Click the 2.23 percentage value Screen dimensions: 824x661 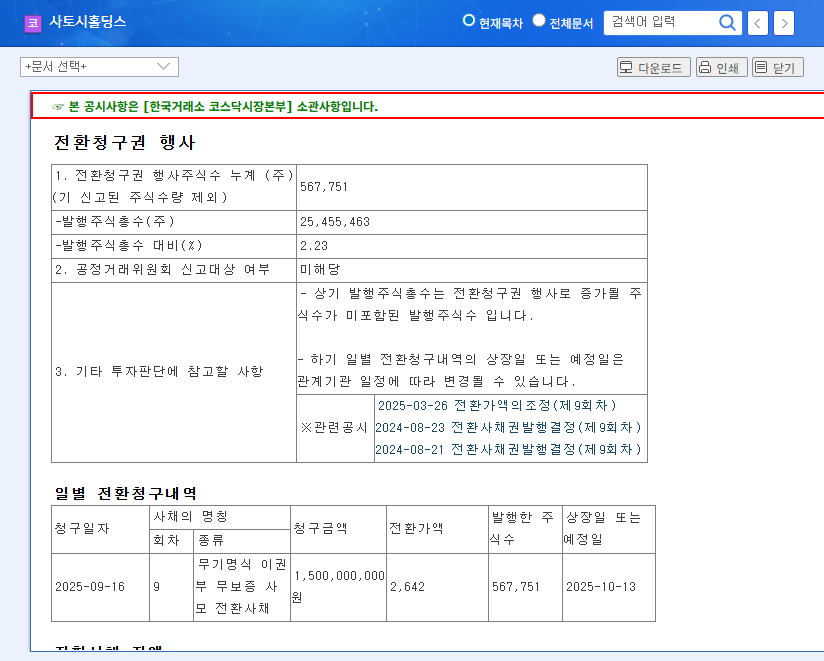[314, 246]
